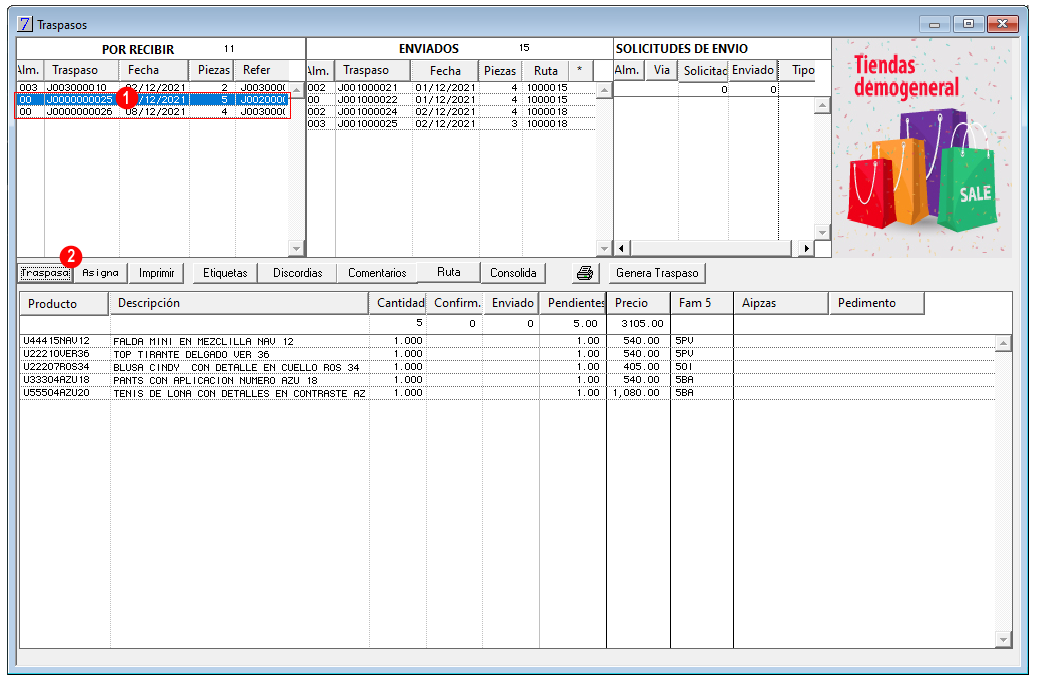Open the Discordias option
This screenshot has width=1037, height=683.
[x=298, y=273]
